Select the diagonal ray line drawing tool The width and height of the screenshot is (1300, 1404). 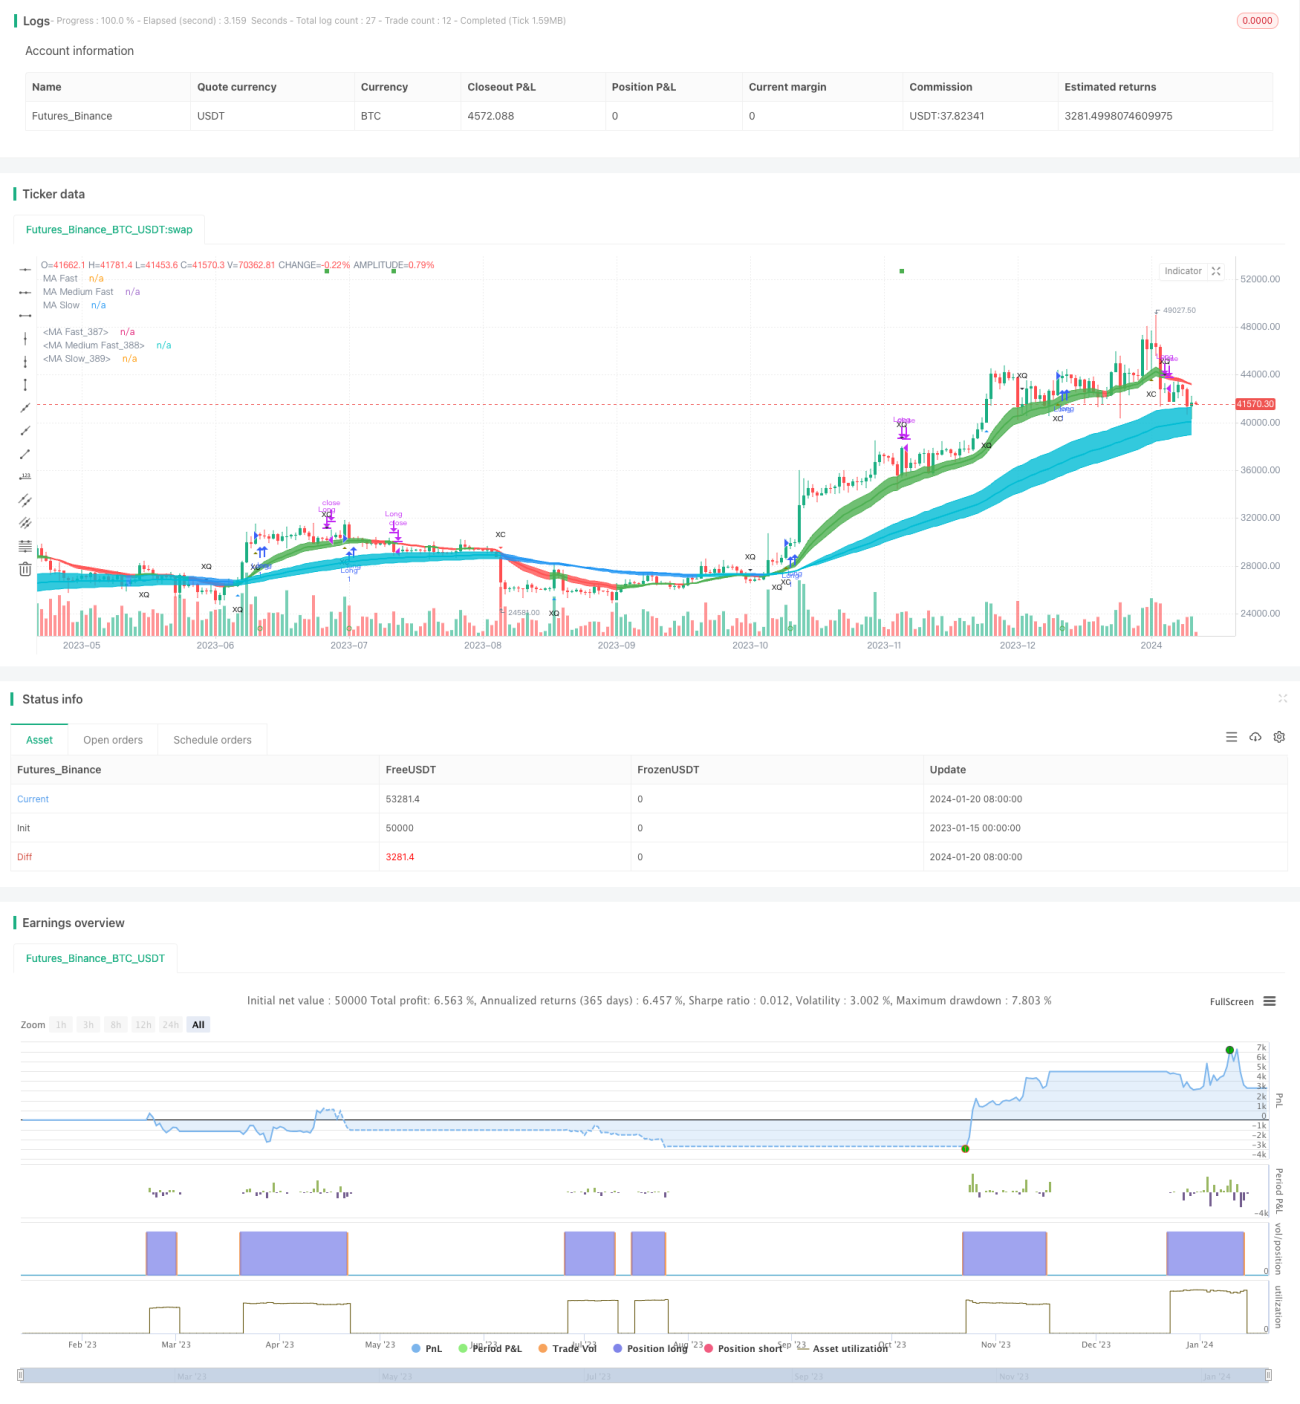25,430
